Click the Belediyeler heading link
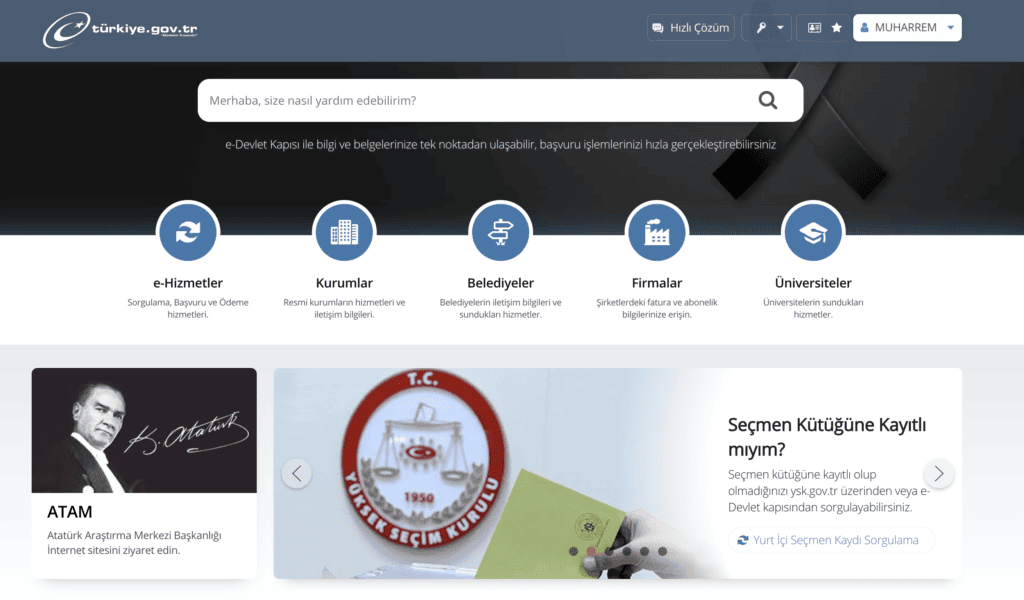 click(x=500, y=283)
